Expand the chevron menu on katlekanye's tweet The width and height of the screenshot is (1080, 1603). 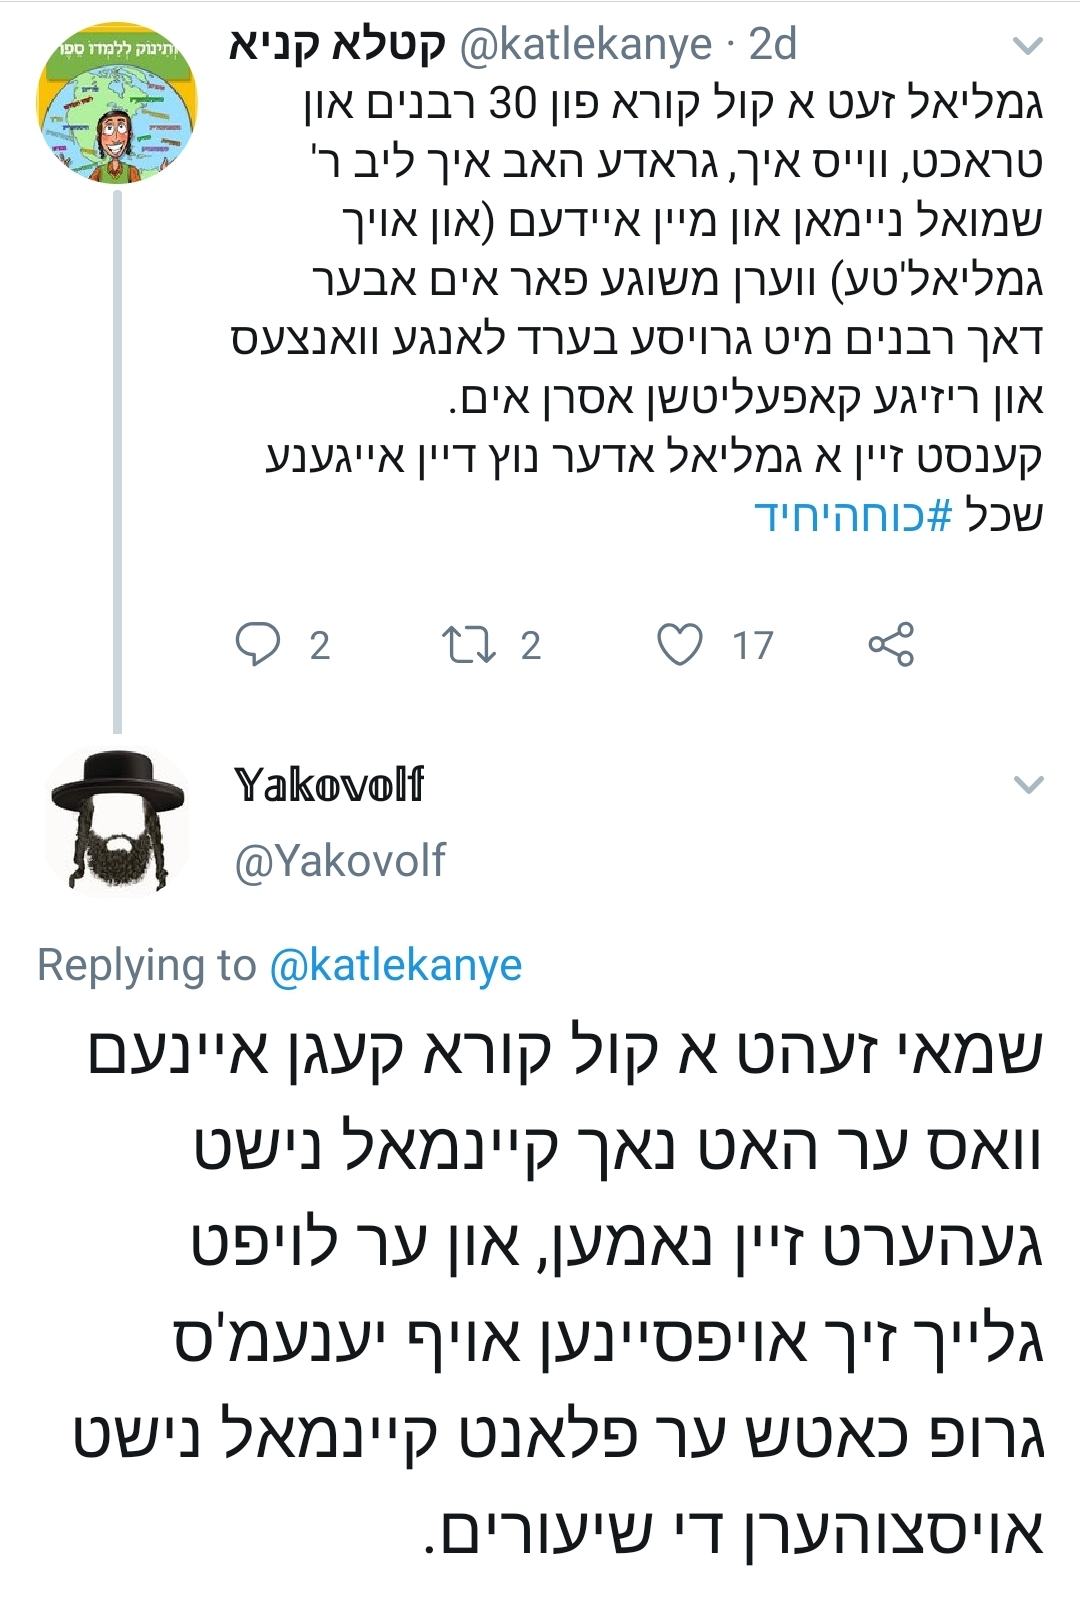(1028, 46)
